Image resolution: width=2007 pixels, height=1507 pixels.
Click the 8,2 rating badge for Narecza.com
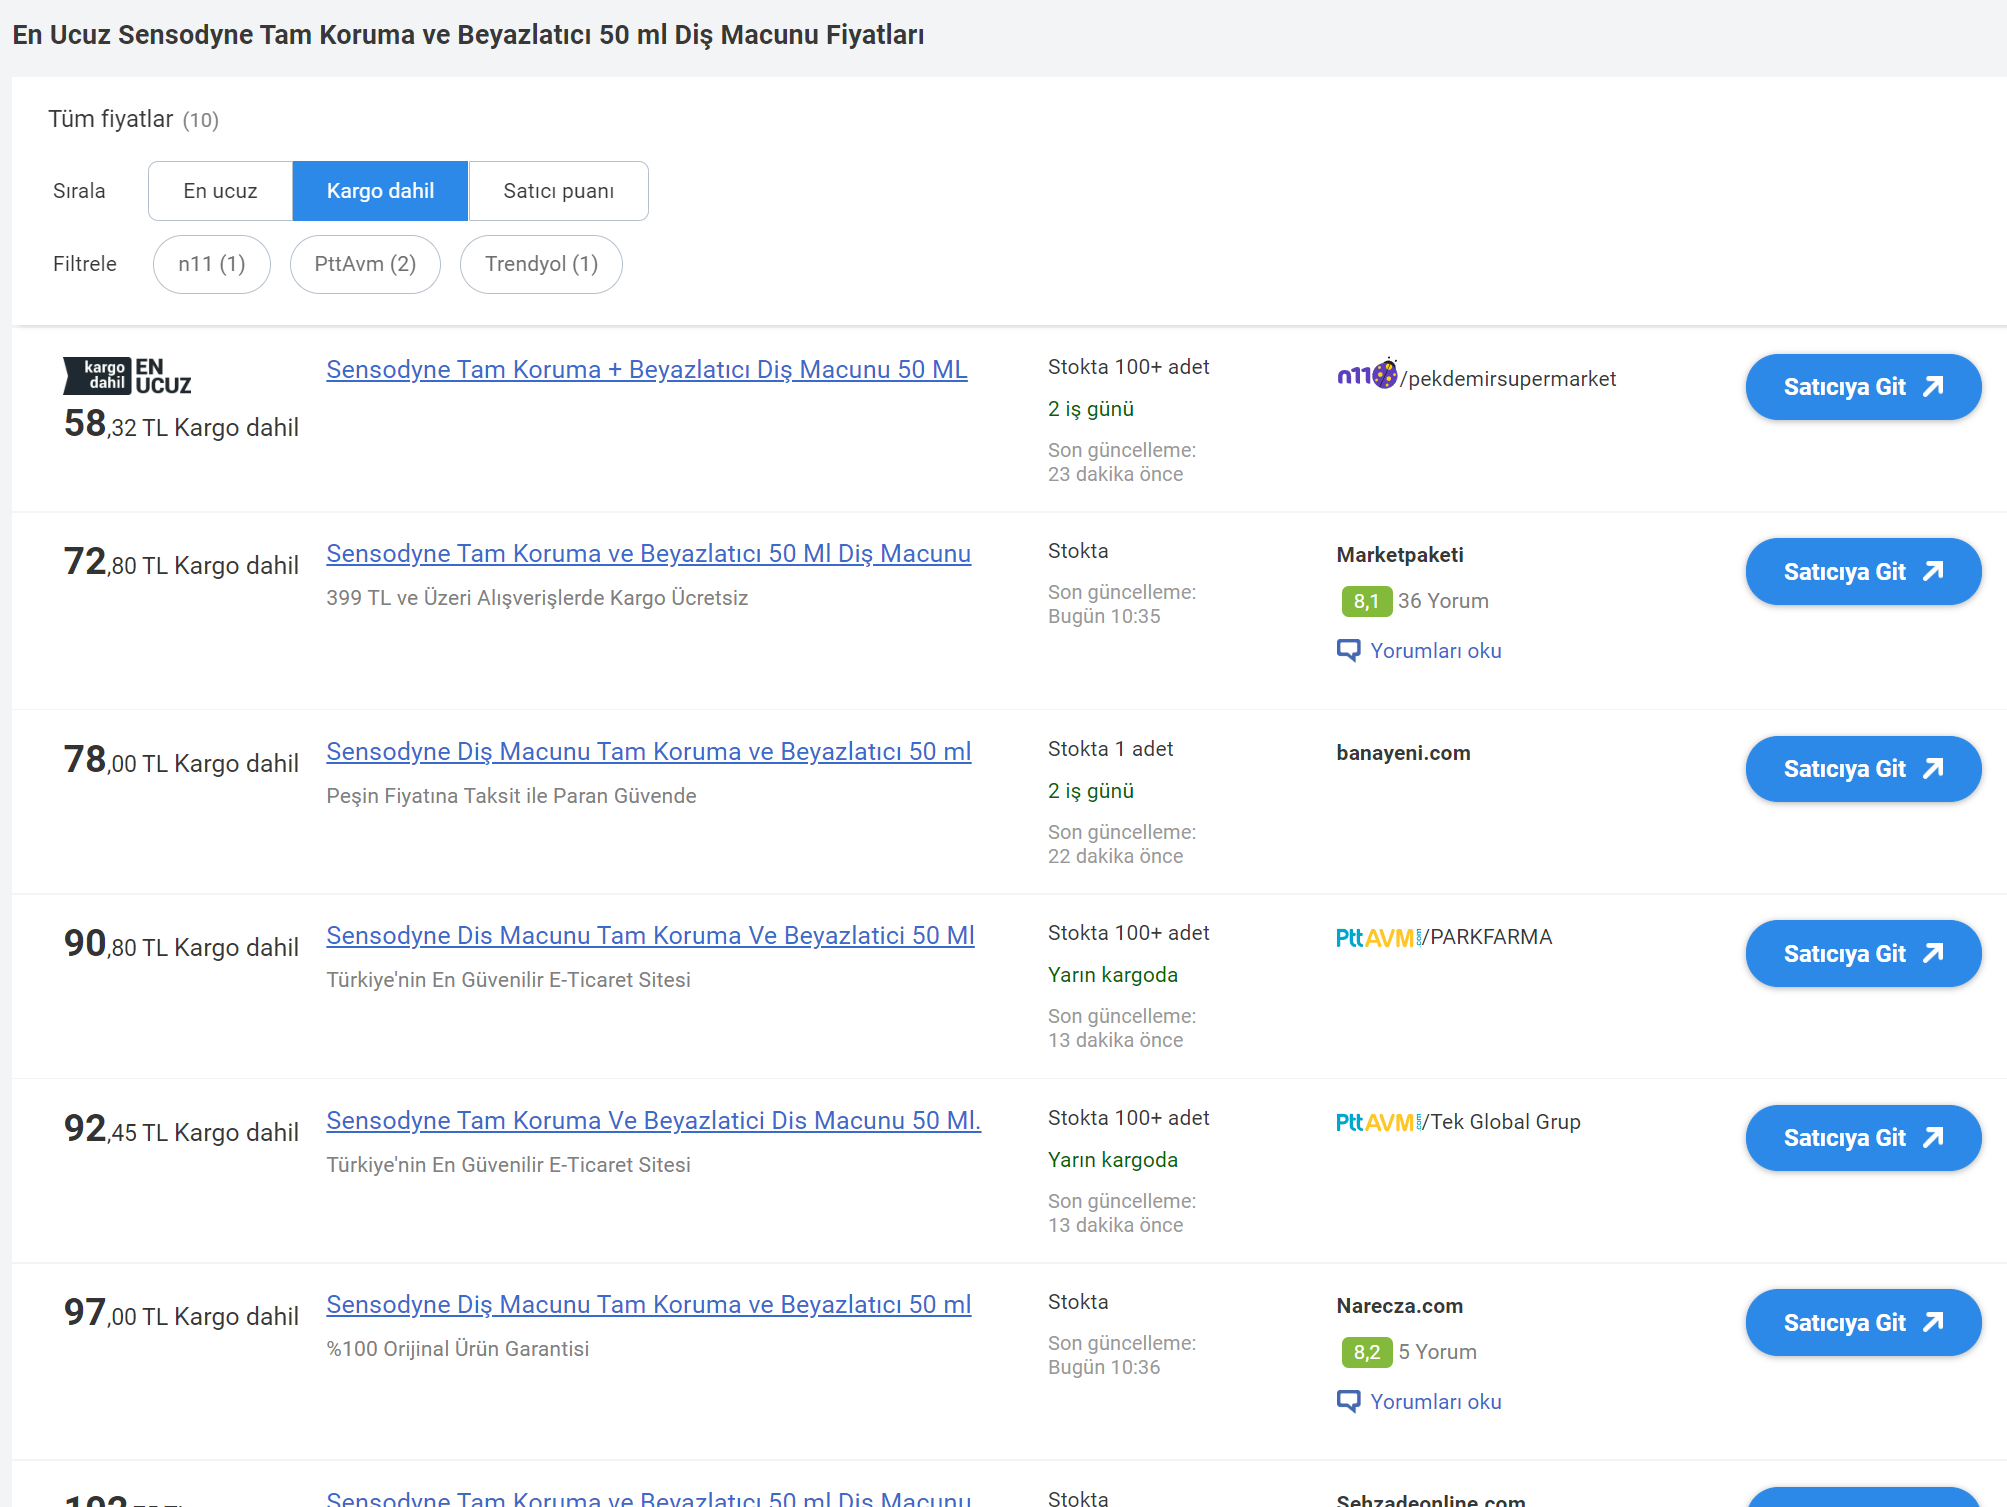point(1365,1352)
